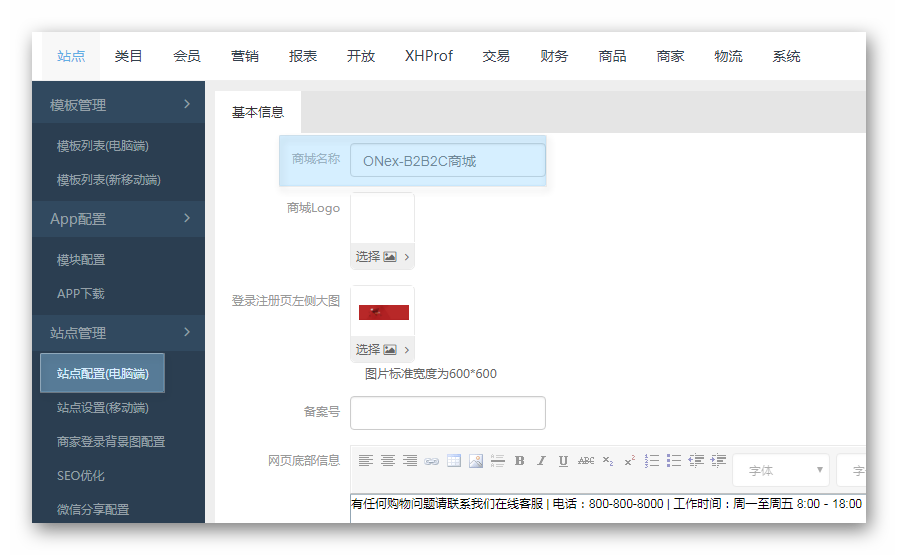Center align text in footer editor
Viewport: 898px width, 555px height.
(x=388, y=460)
